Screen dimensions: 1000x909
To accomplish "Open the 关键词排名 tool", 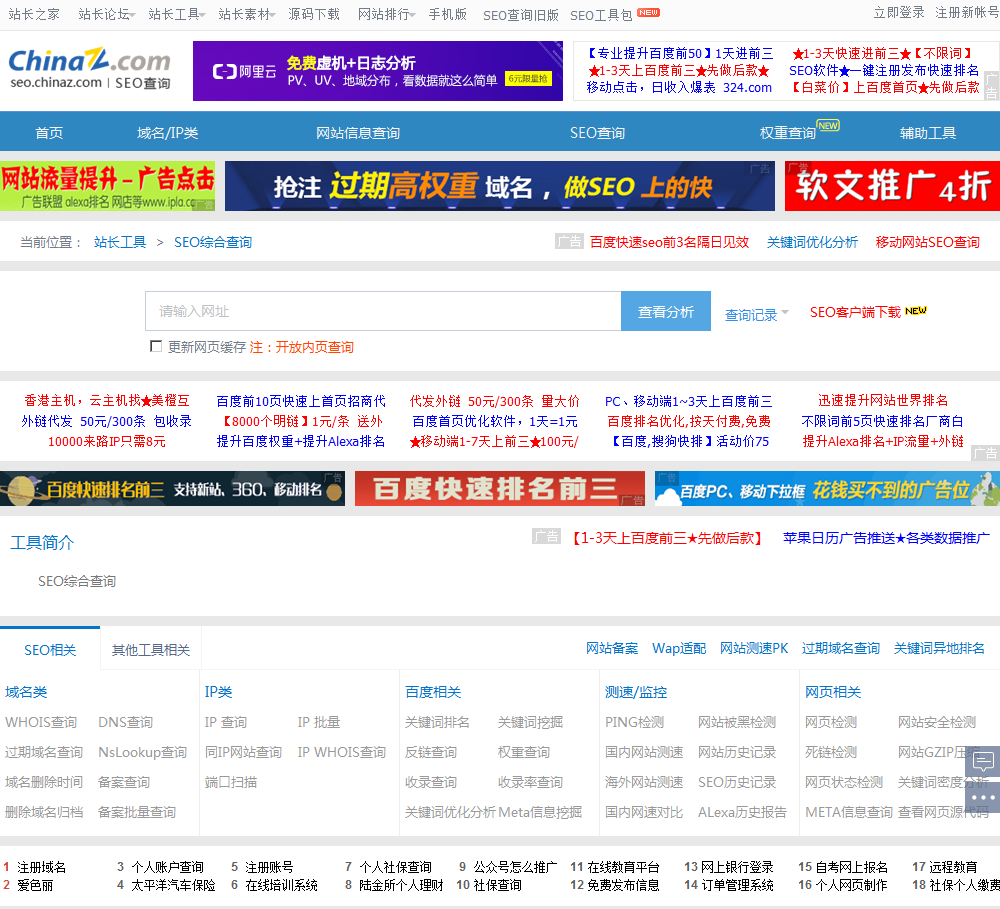I will (437, 722).
